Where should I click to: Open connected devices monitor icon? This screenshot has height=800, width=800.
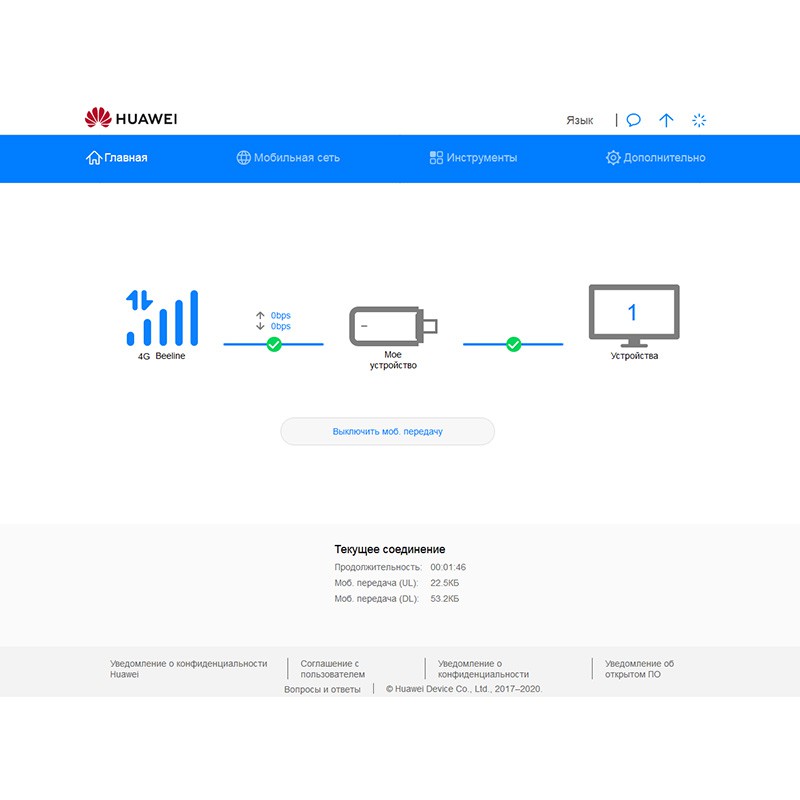coord(633,315)
